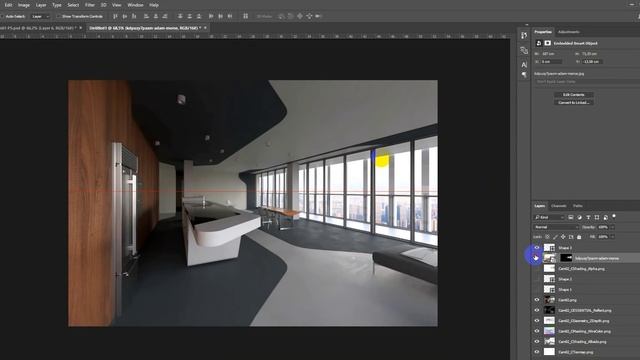Hide the WireColor.png layer
This screenshot has width=640, height=360.
point(537,331)
